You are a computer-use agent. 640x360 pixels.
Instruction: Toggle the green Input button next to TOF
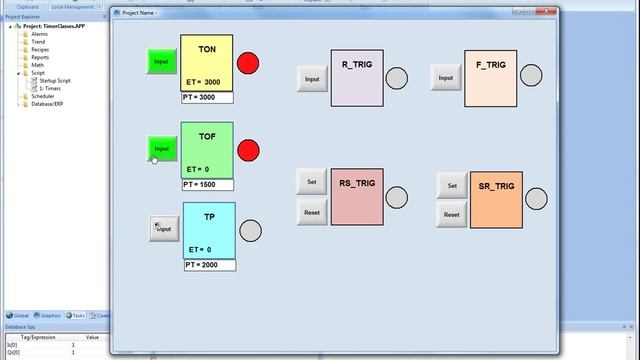pos(162,149)
